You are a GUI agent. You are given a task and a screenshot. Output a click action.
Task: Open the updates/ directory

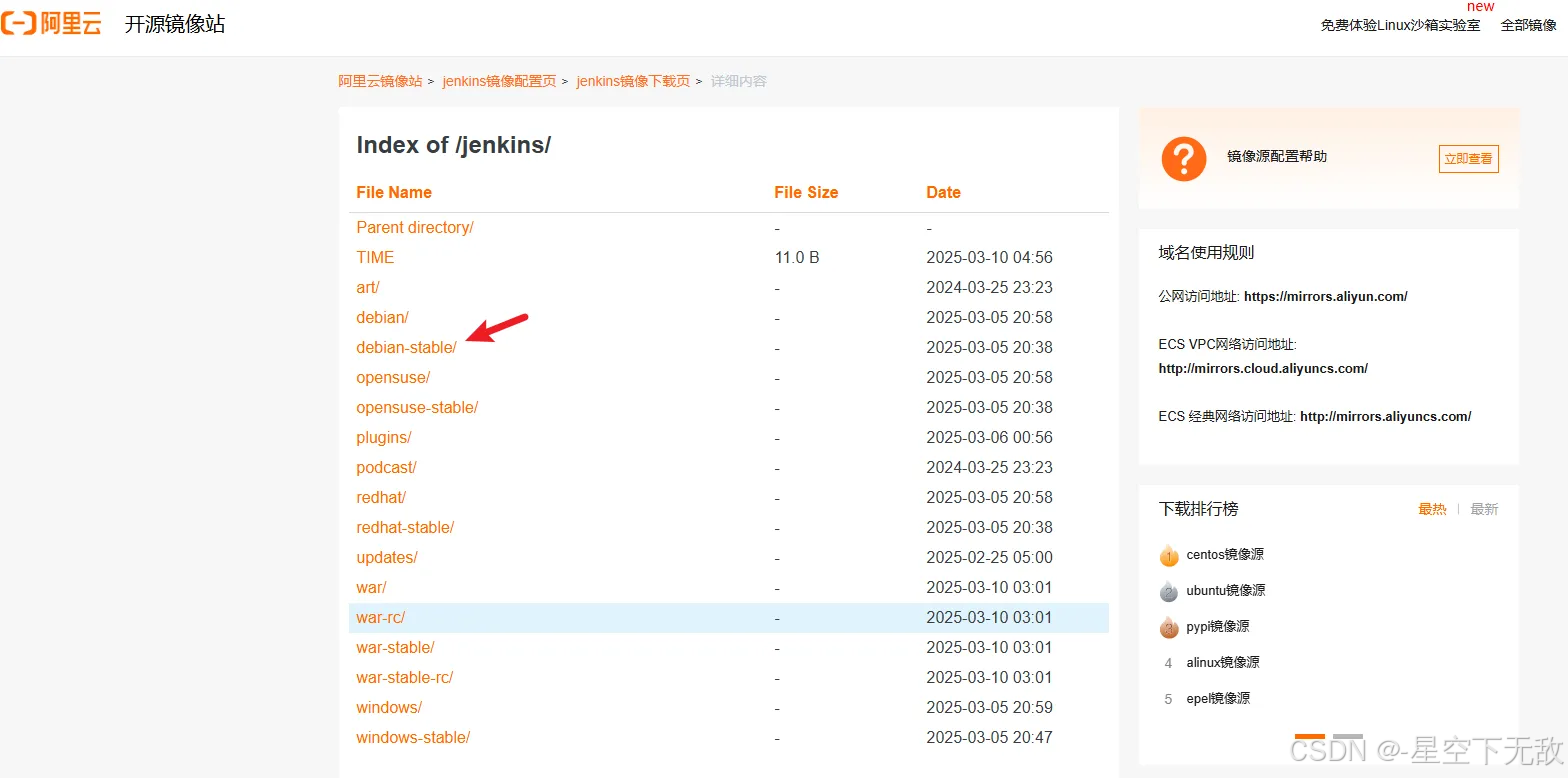(x=387, y=557)
